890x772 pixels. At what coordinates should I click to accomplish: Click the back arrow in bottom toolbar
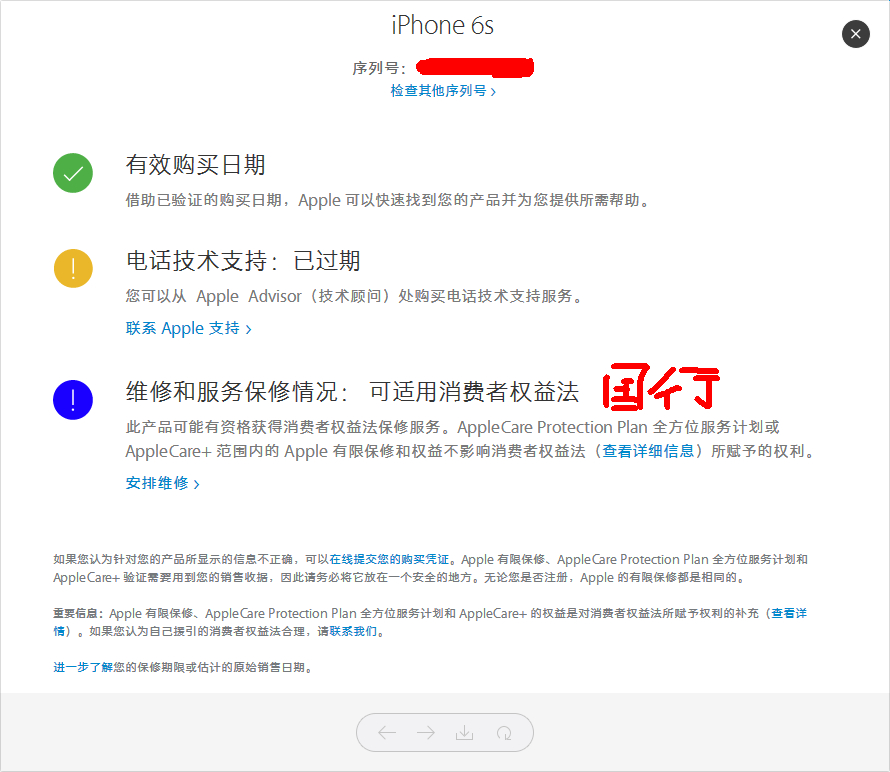click(387, 733)
